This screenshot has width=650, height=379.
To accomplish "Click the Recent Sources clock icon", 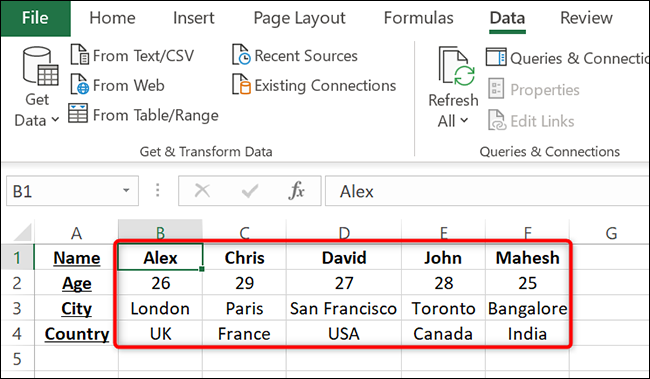I will [241, 55].
